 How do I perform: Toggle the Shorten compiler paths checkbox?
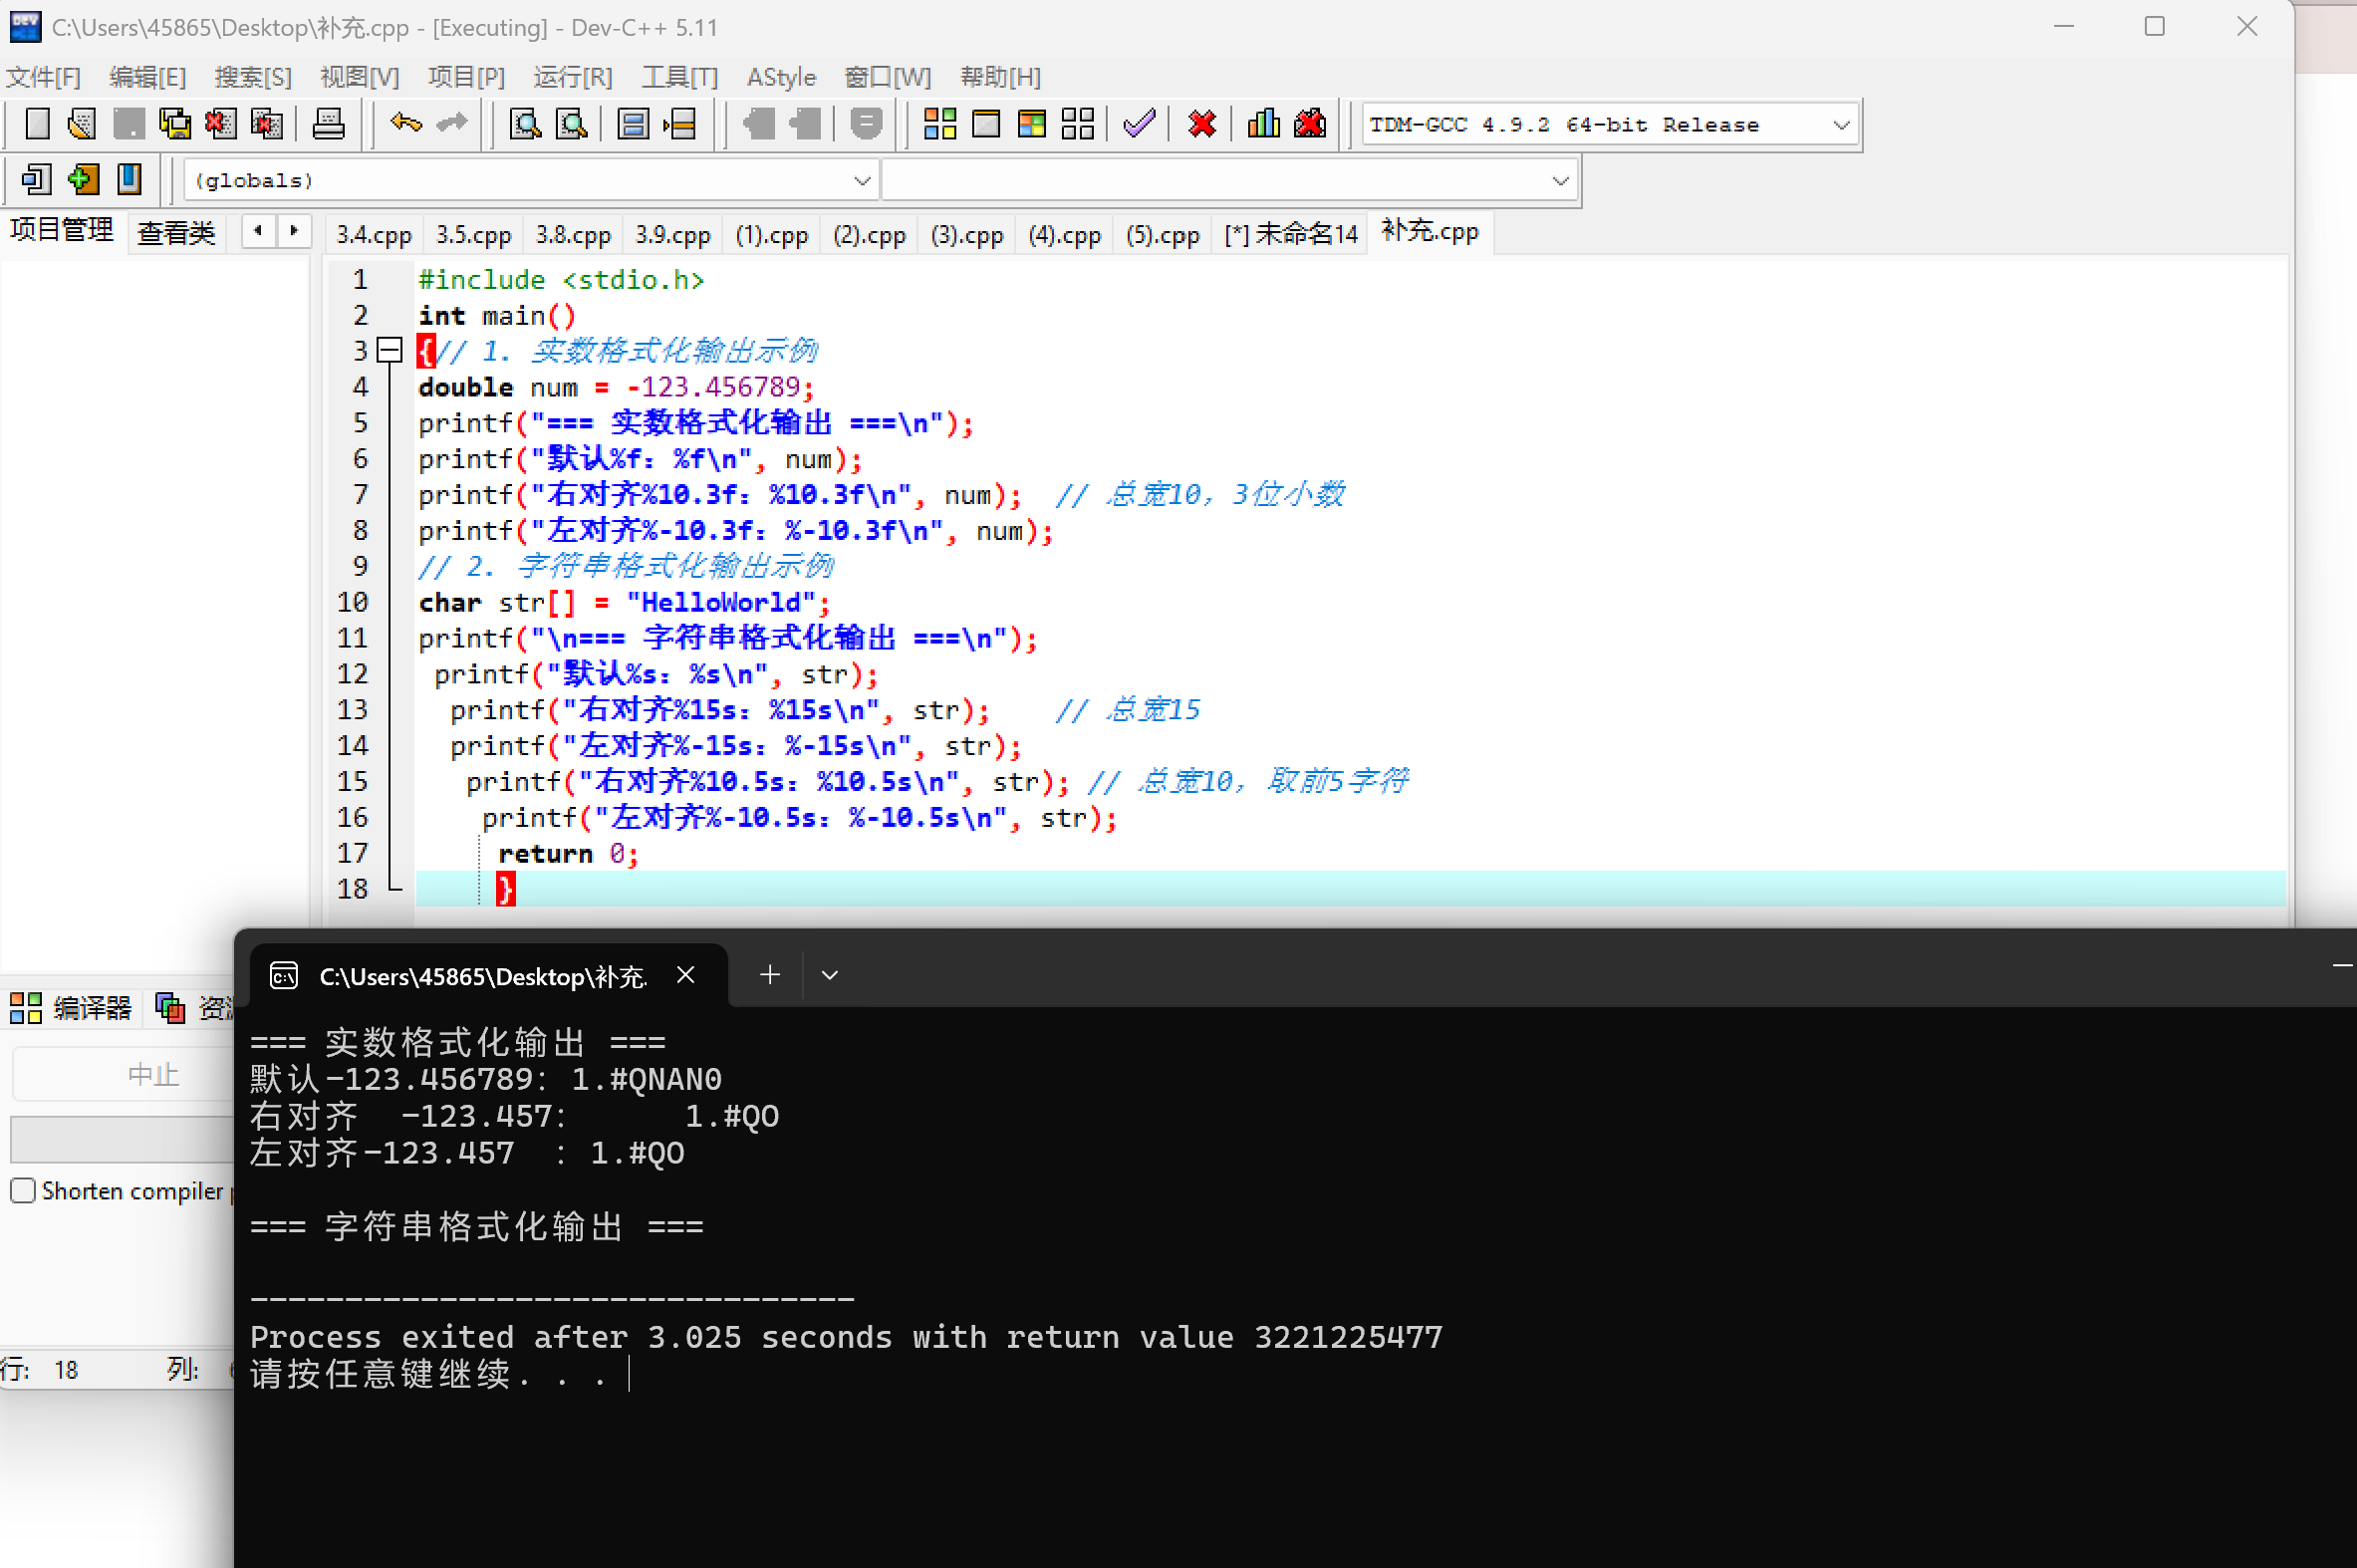(23, 1190)
